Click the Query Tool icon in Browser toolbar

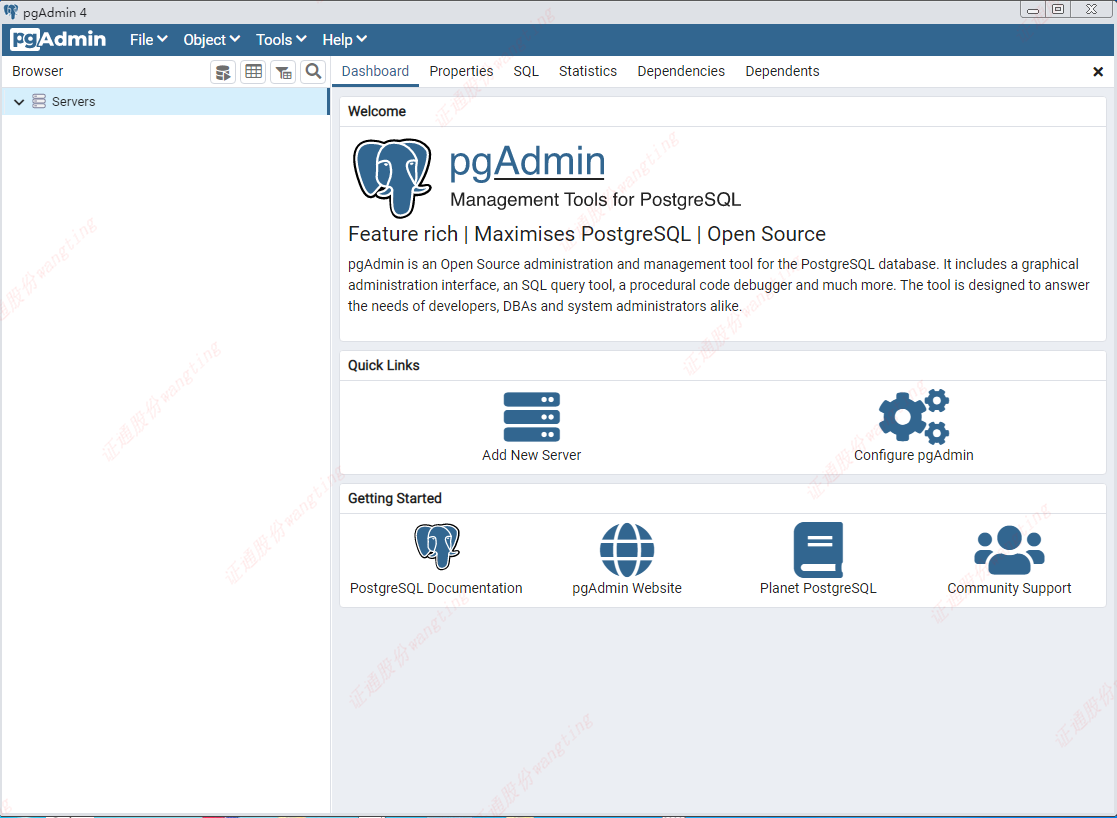223,72
